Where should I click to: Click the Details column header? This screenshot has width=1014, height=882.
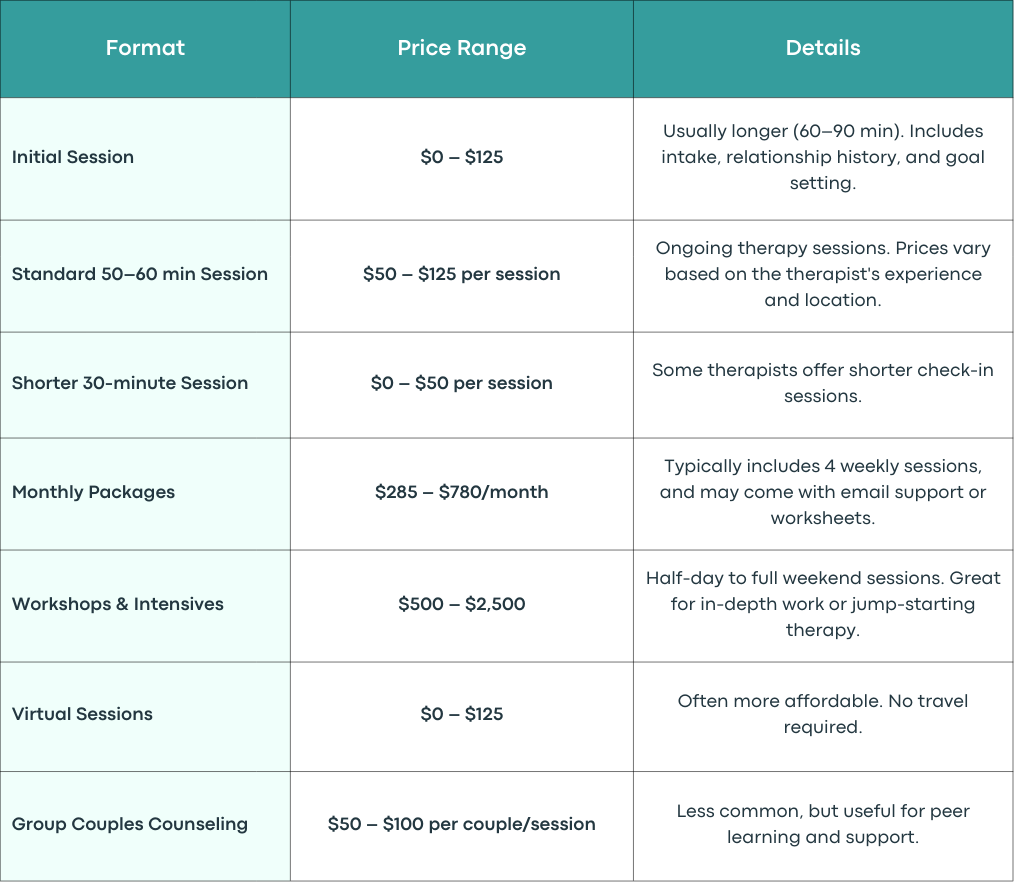[x=823, y=48]
